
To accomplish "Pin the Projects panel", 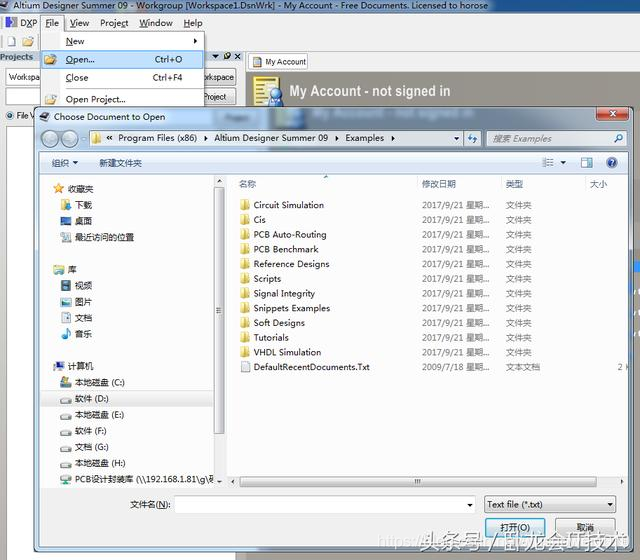I will click(227, 56).
